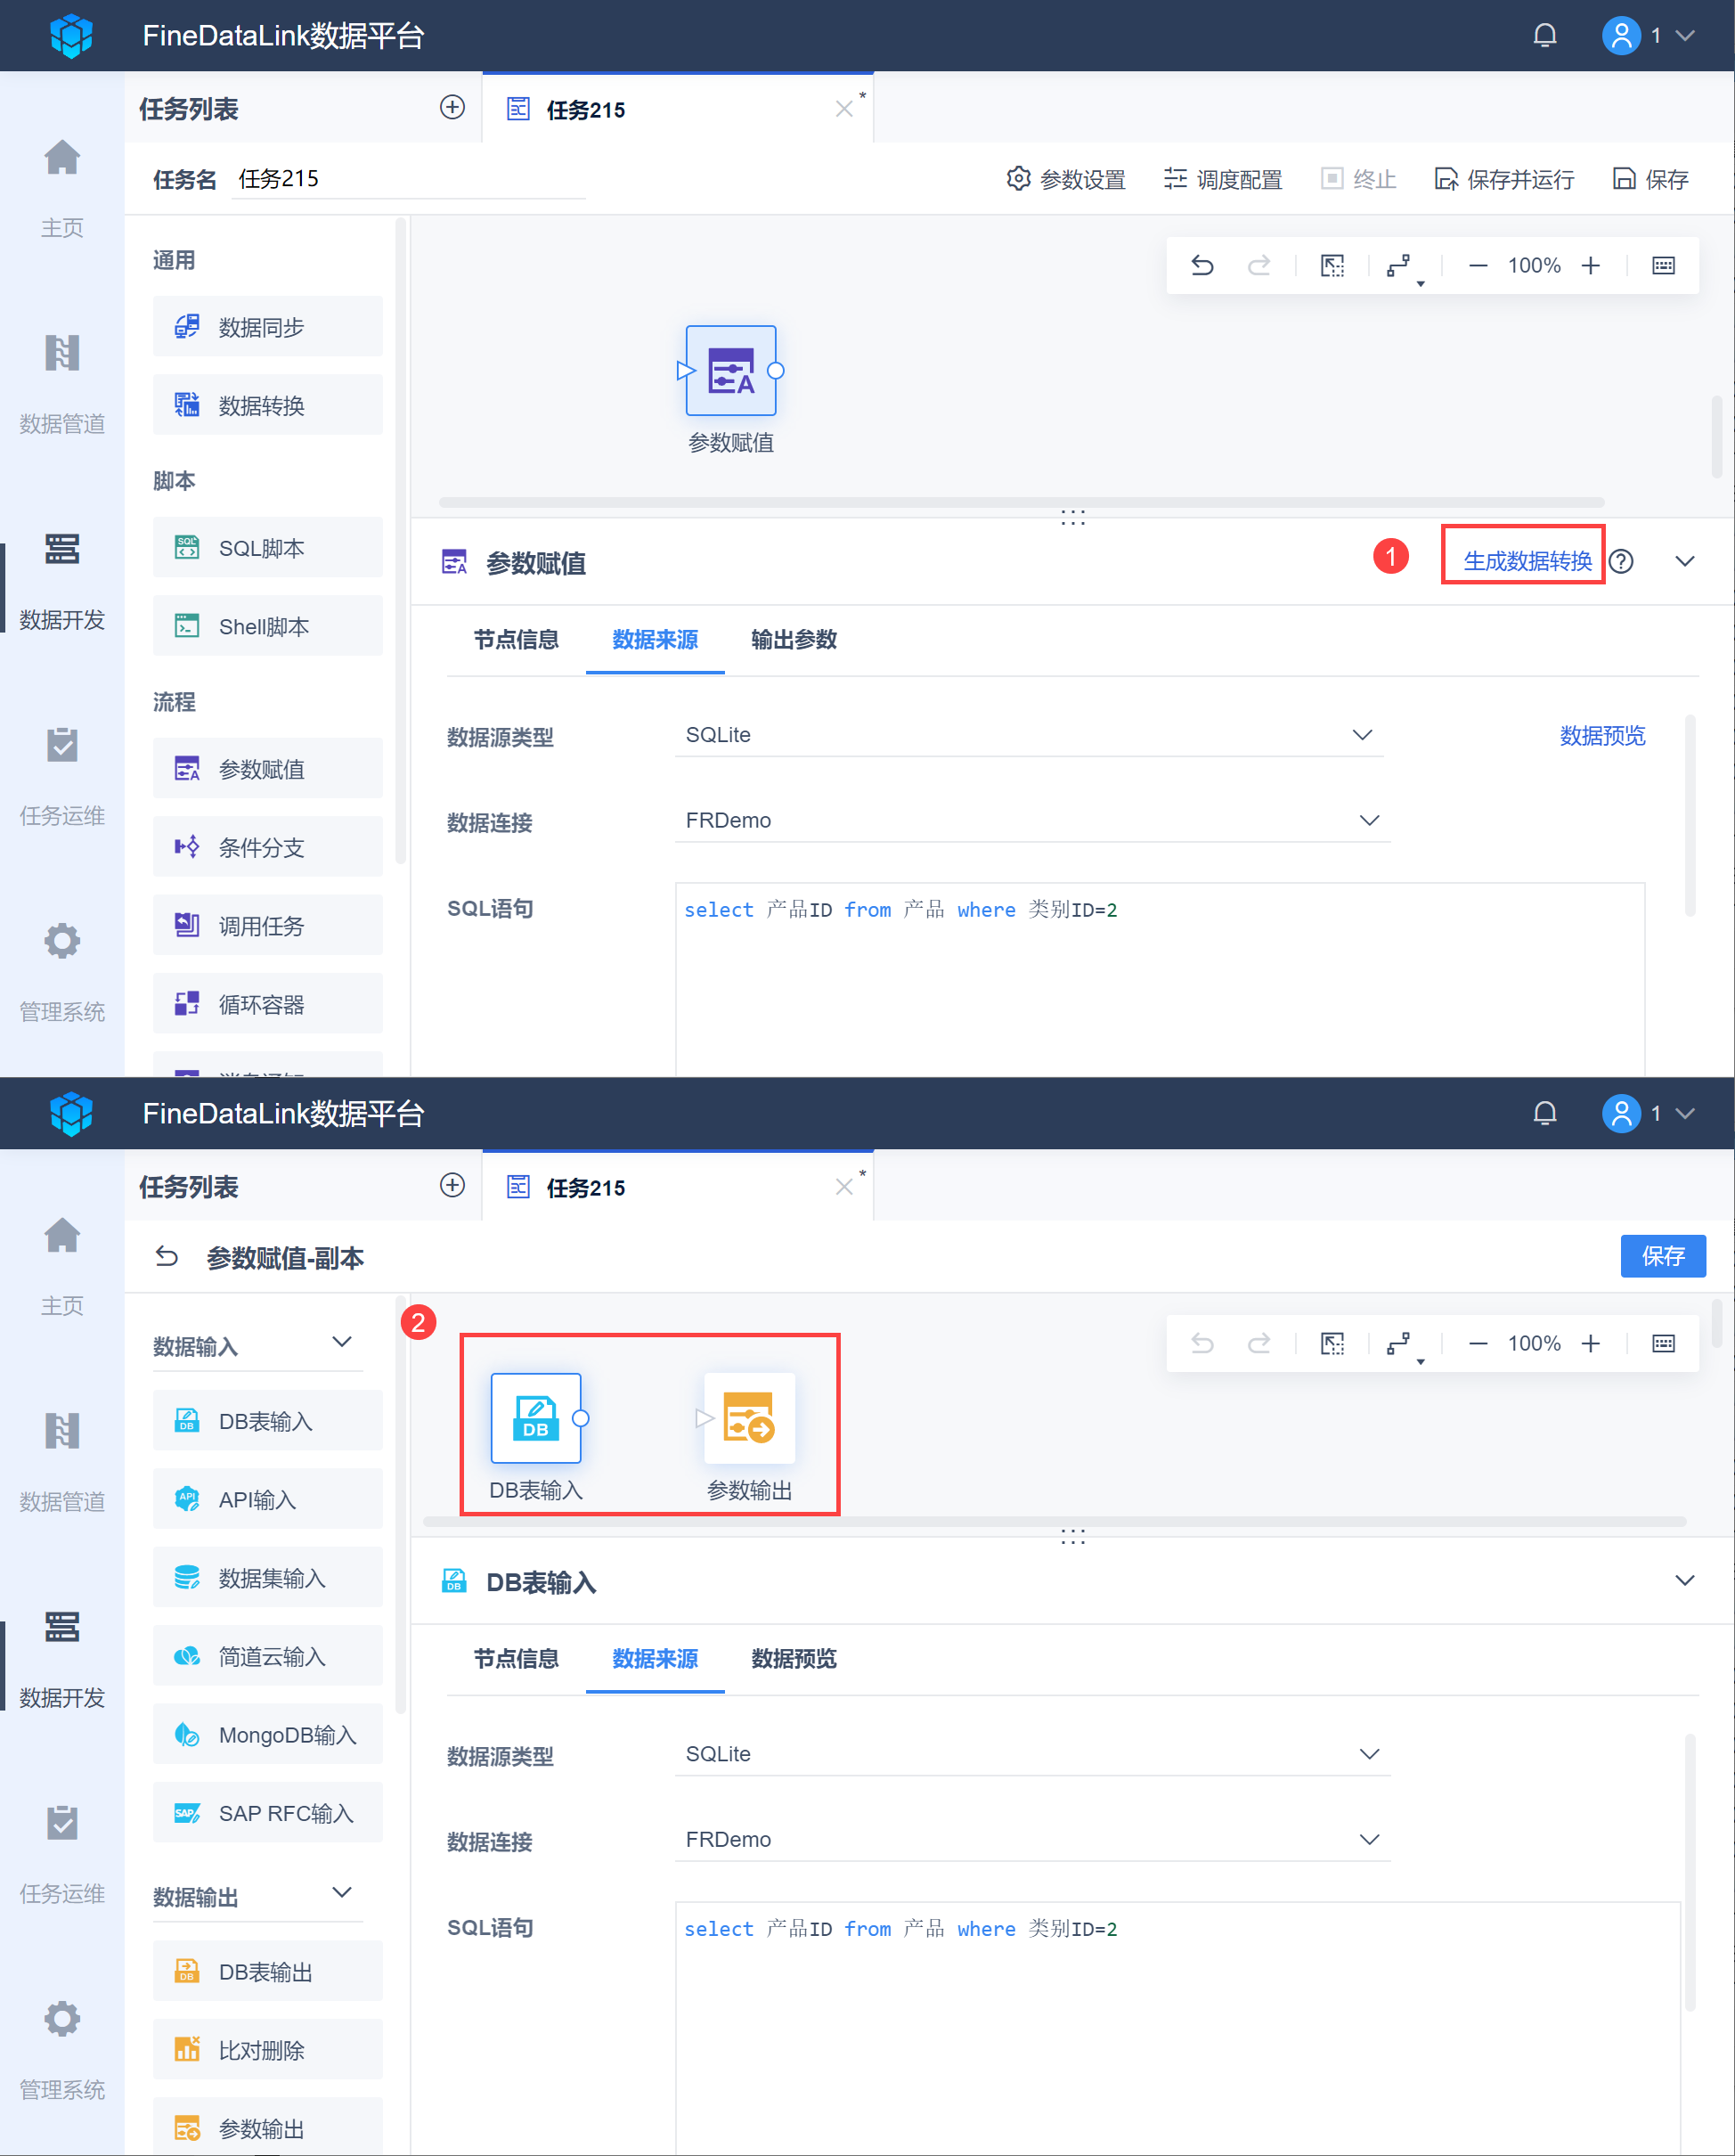
Task: Click the help question mark beside 生成数据转换
Action: [1621, 561]
